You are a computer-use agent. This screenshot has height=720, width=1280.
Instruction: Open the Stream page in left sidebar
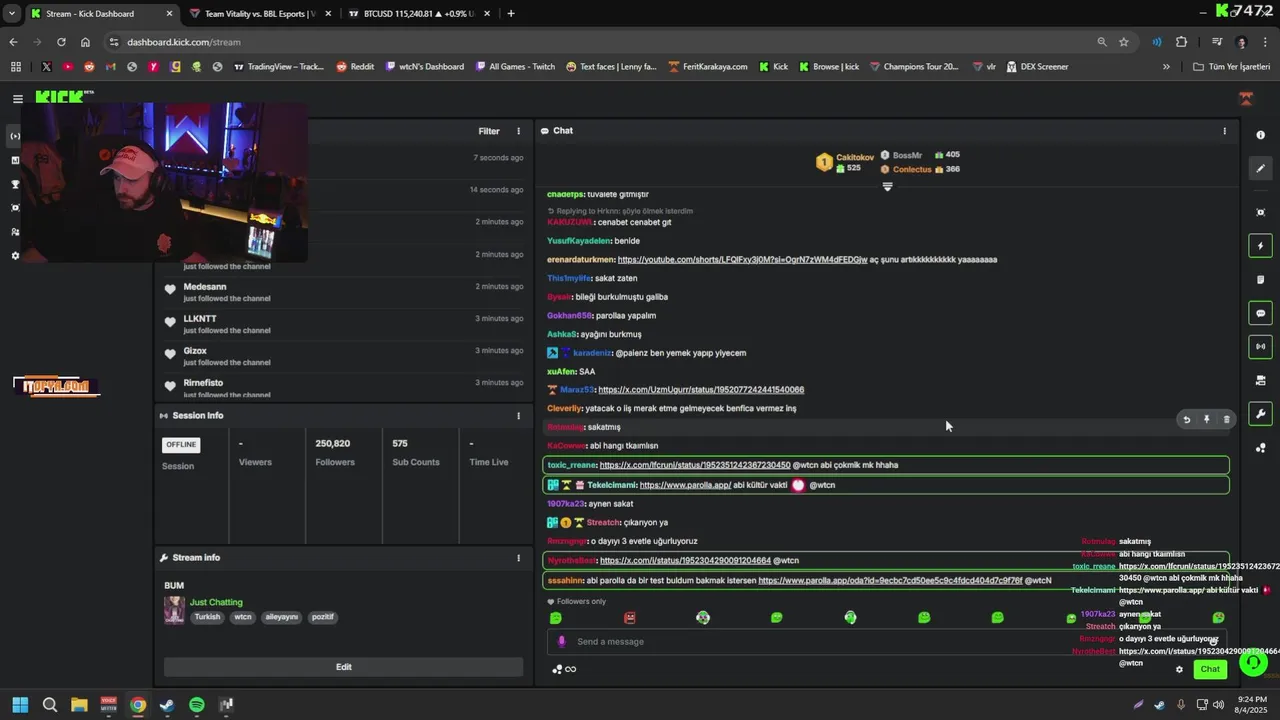[x=15, y=136]
